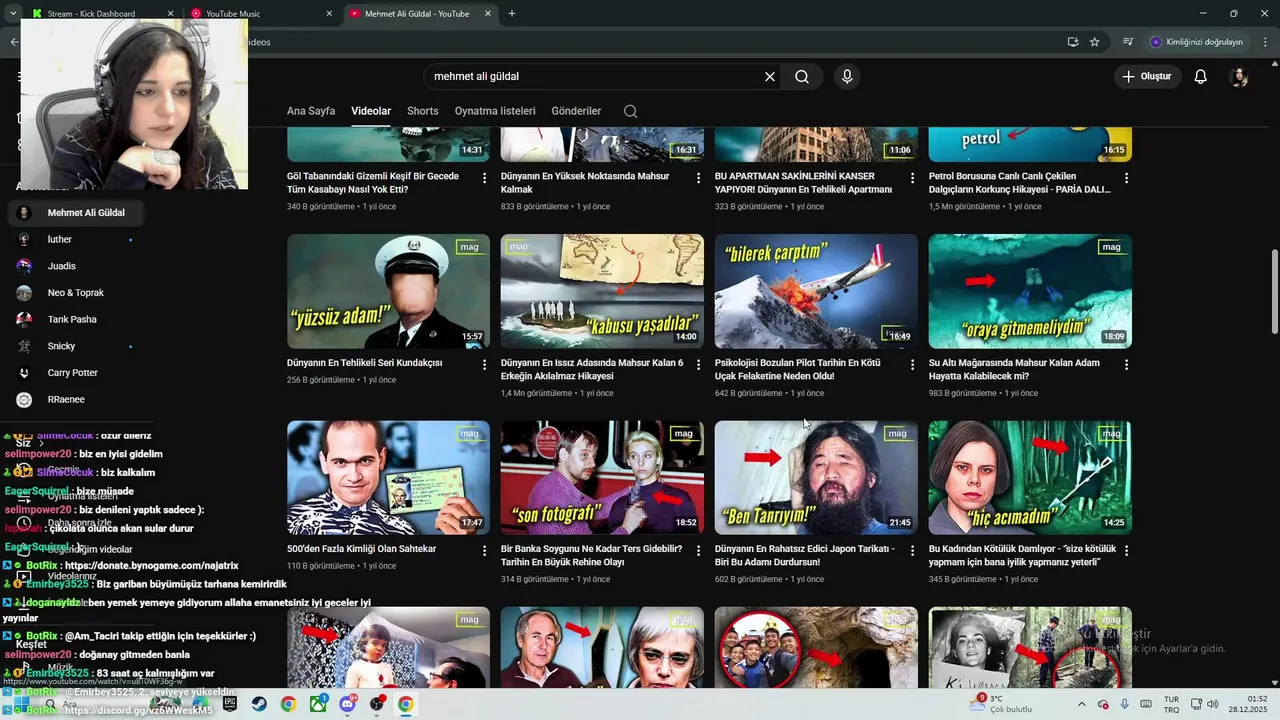Bookmark this page with the star icon
This screenshot has width=1280, height=720.
coord(1095,42)
